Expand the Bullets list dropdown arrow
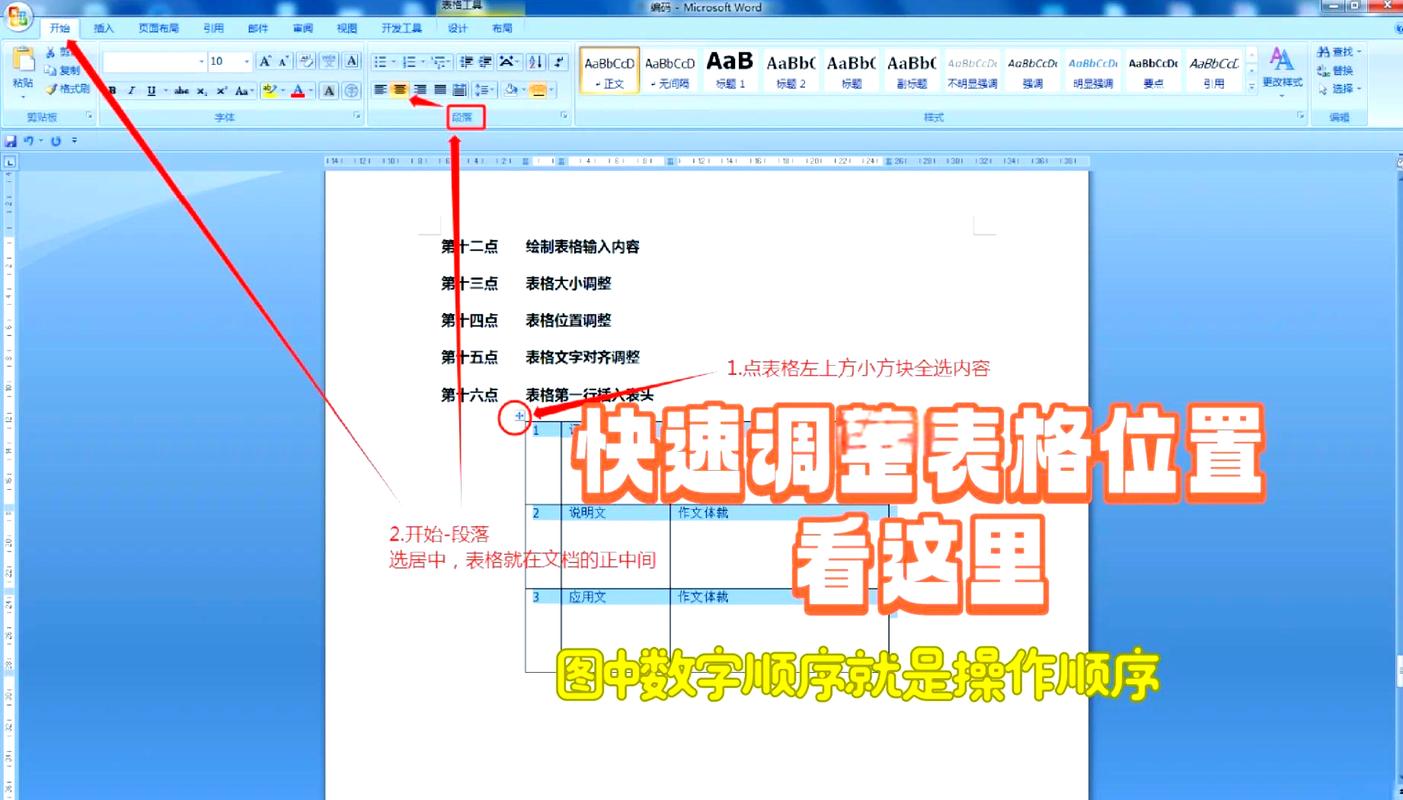Viewport: 1403px width, 800px height. 394,62
